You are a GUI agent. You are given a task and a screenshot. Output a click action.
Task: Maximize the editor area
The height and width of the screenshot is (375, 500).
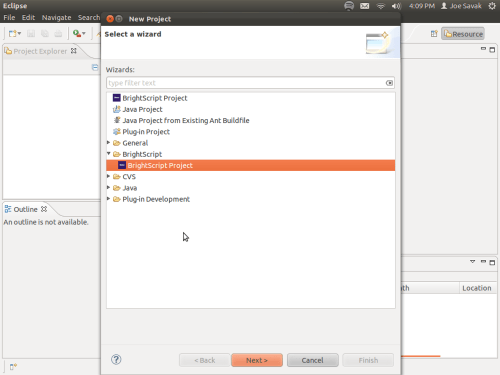tap(492, 50)
